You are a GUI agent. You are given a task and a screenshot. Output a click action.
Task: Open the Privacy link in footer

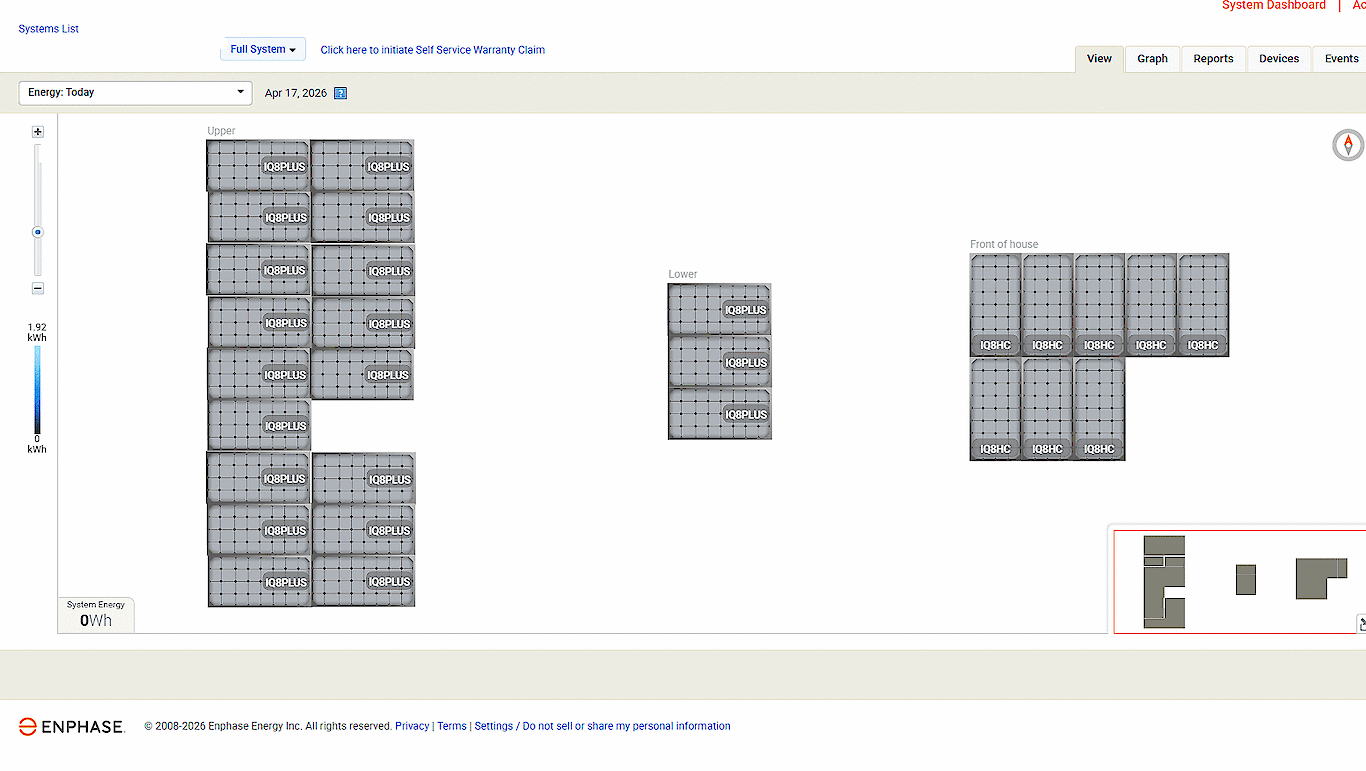tap(412, 726)
